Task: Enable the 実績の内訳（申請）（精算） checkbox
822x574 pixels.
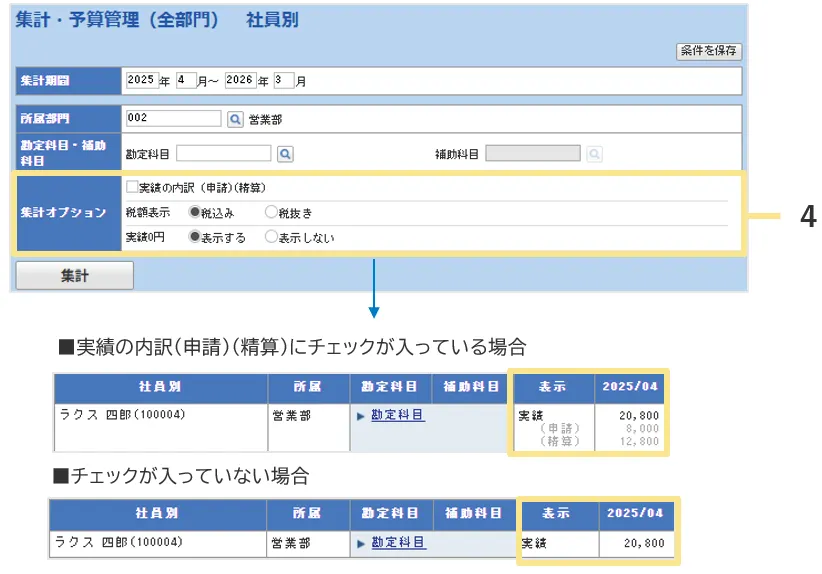Action: pos(132,187)
